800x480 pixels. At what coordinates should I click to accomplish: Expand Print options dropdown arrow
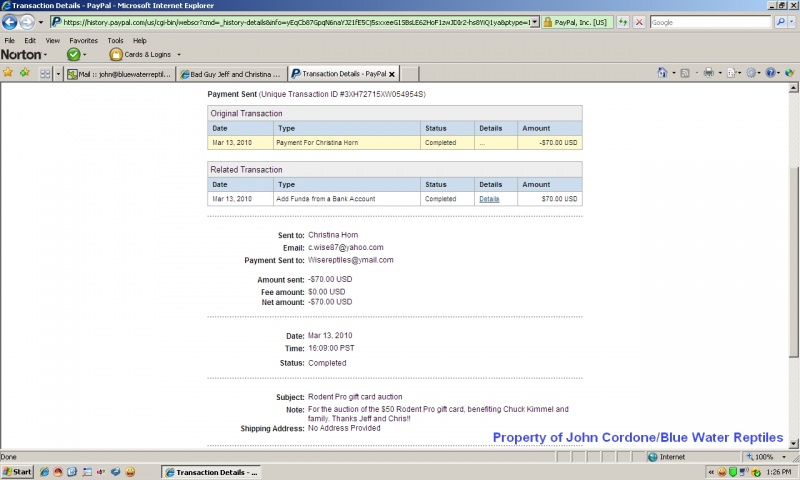pyautogui.click(x=720, y=73)
